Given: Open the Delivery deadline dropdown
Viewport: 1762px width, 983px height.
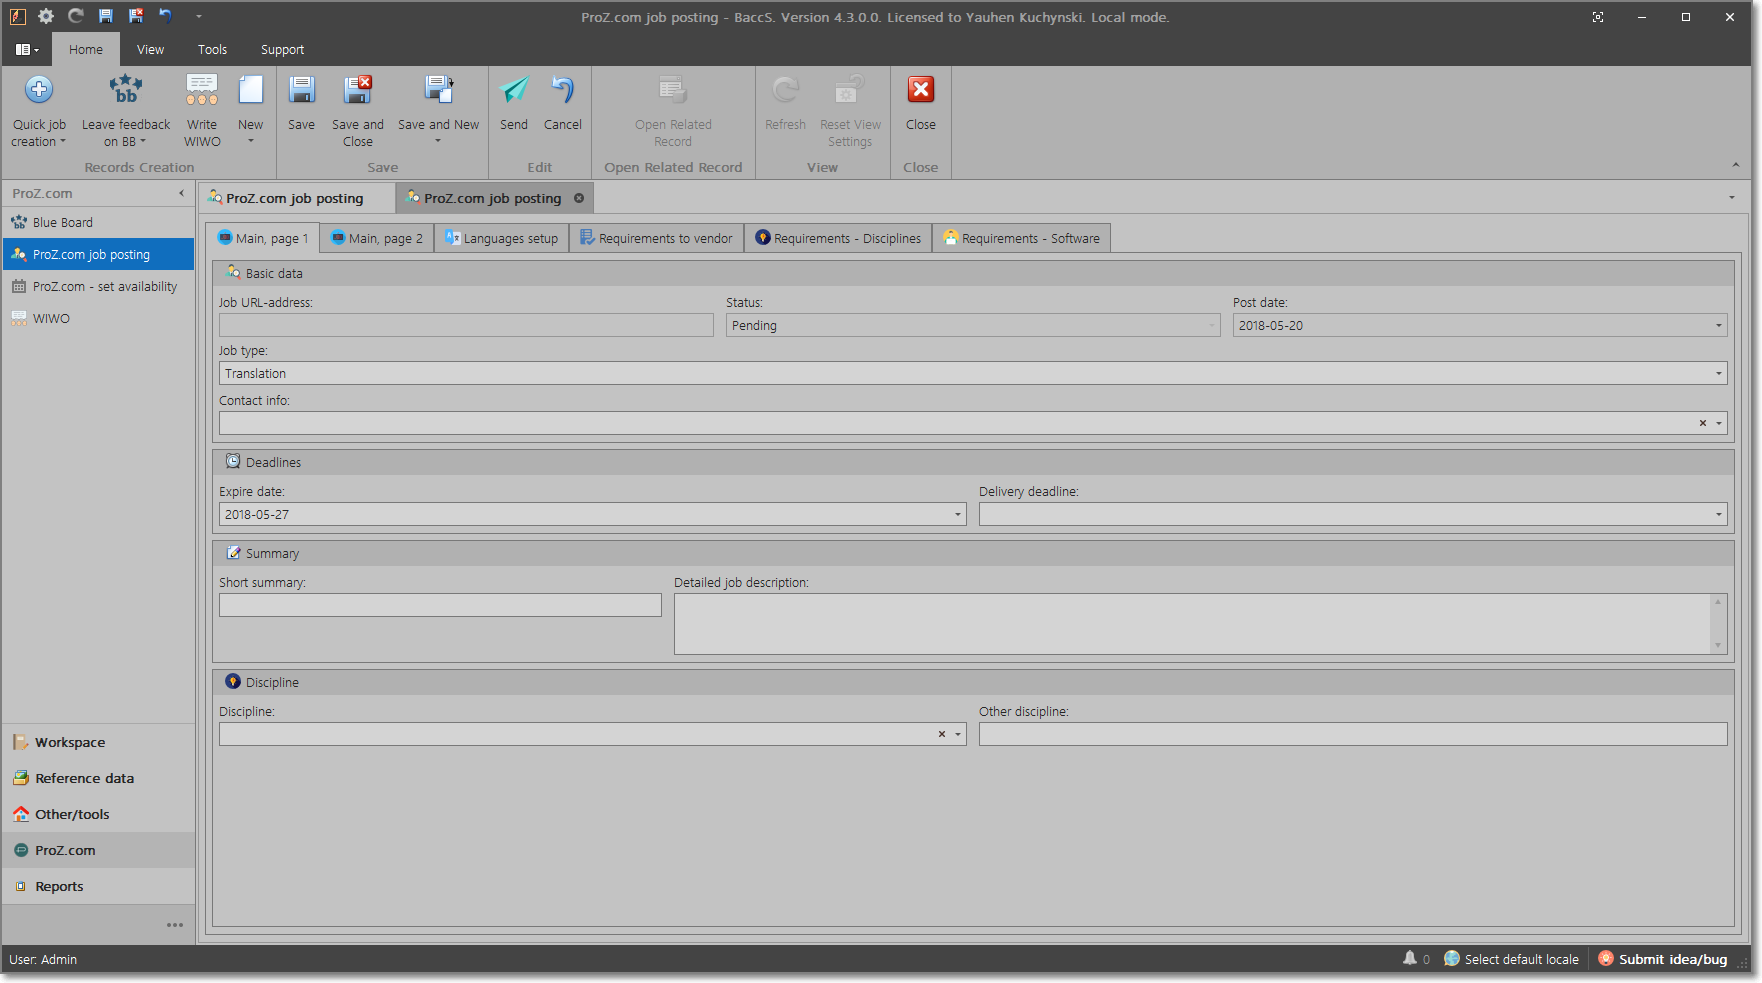Looking at the screenshot, I should pos(1719,514).
